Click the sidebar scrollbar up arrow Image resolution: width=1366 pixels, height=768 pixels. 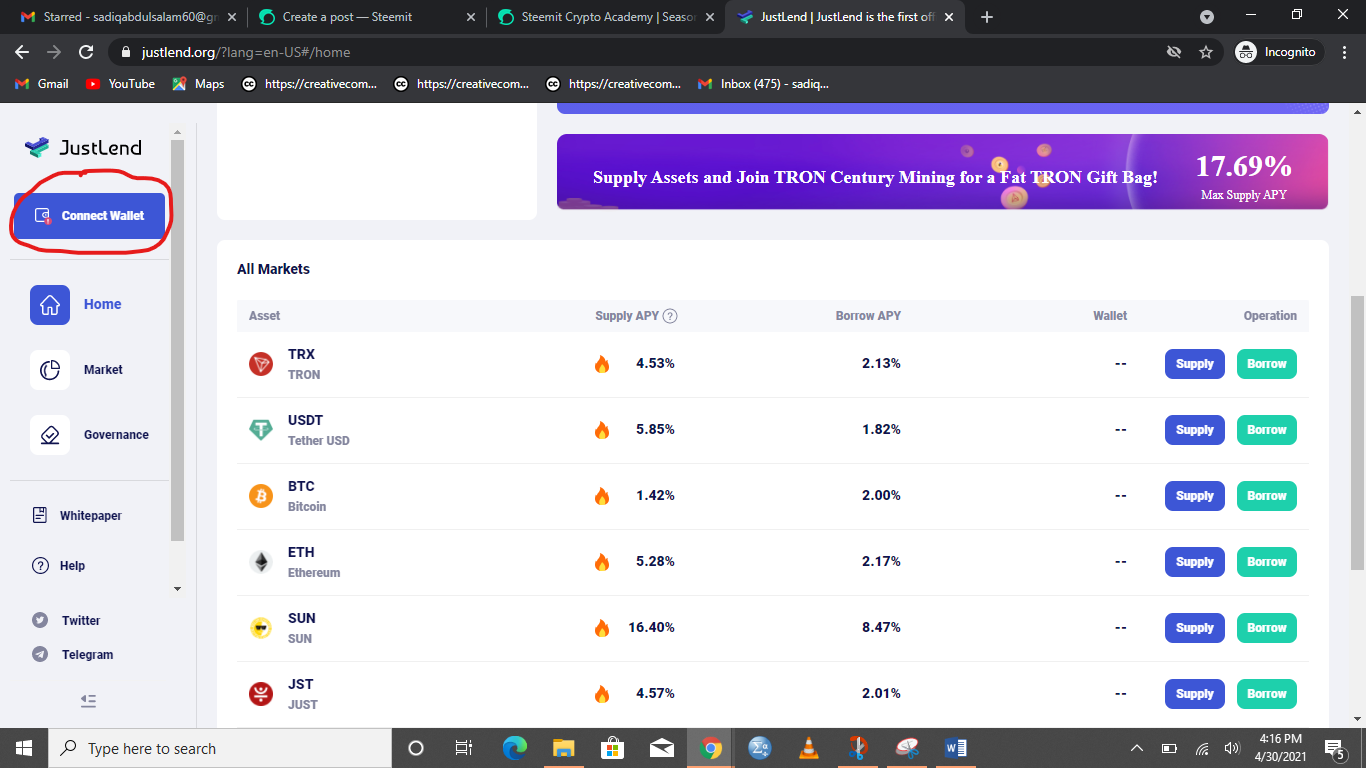click(x=178, y=132)
